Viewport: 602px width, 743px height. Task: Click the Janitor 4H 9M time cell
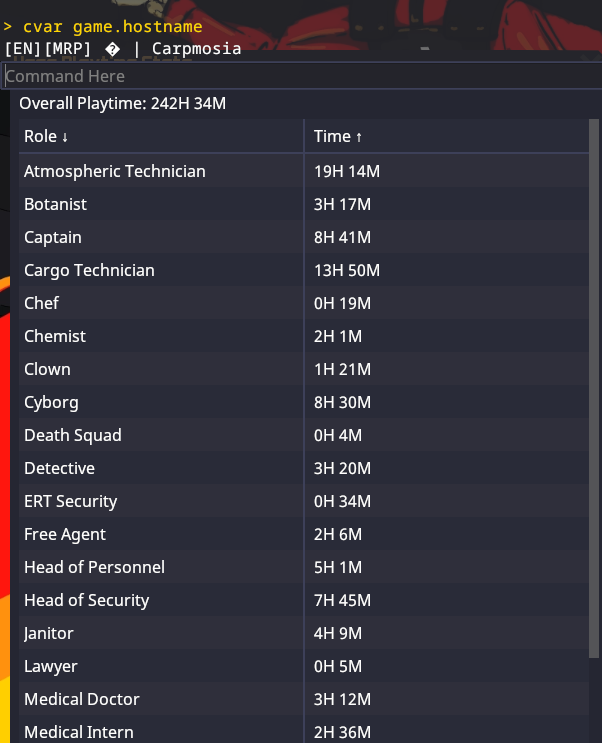[x=338, y=633]
